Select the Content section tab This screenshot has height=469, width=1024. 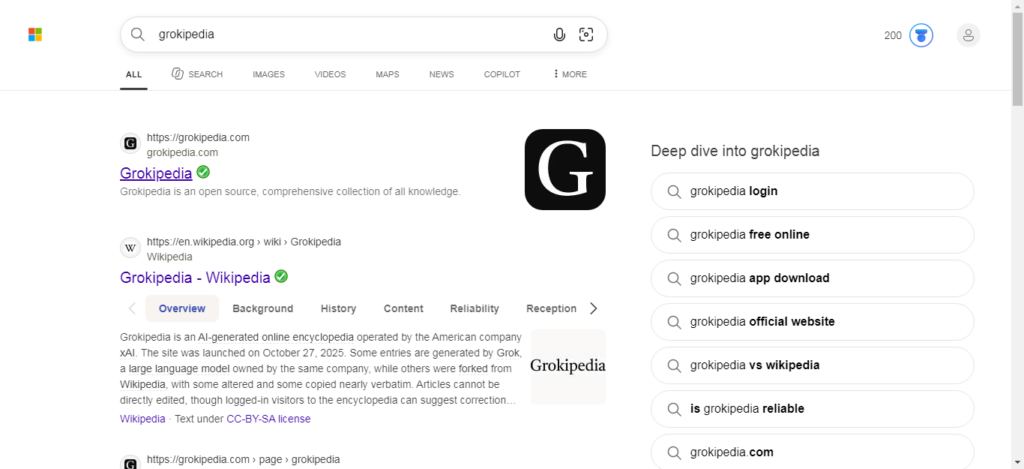[403, 308]
